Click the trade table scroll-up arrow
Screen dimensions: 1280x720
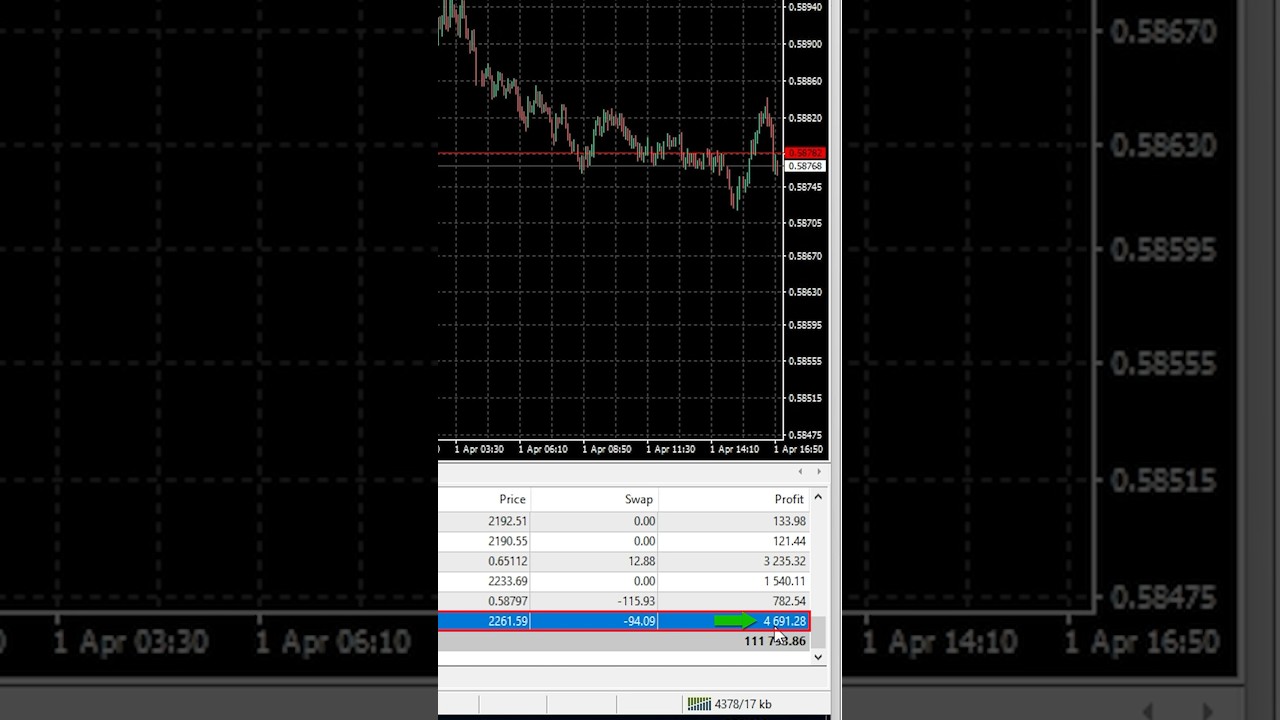click(x=818, y=497)
